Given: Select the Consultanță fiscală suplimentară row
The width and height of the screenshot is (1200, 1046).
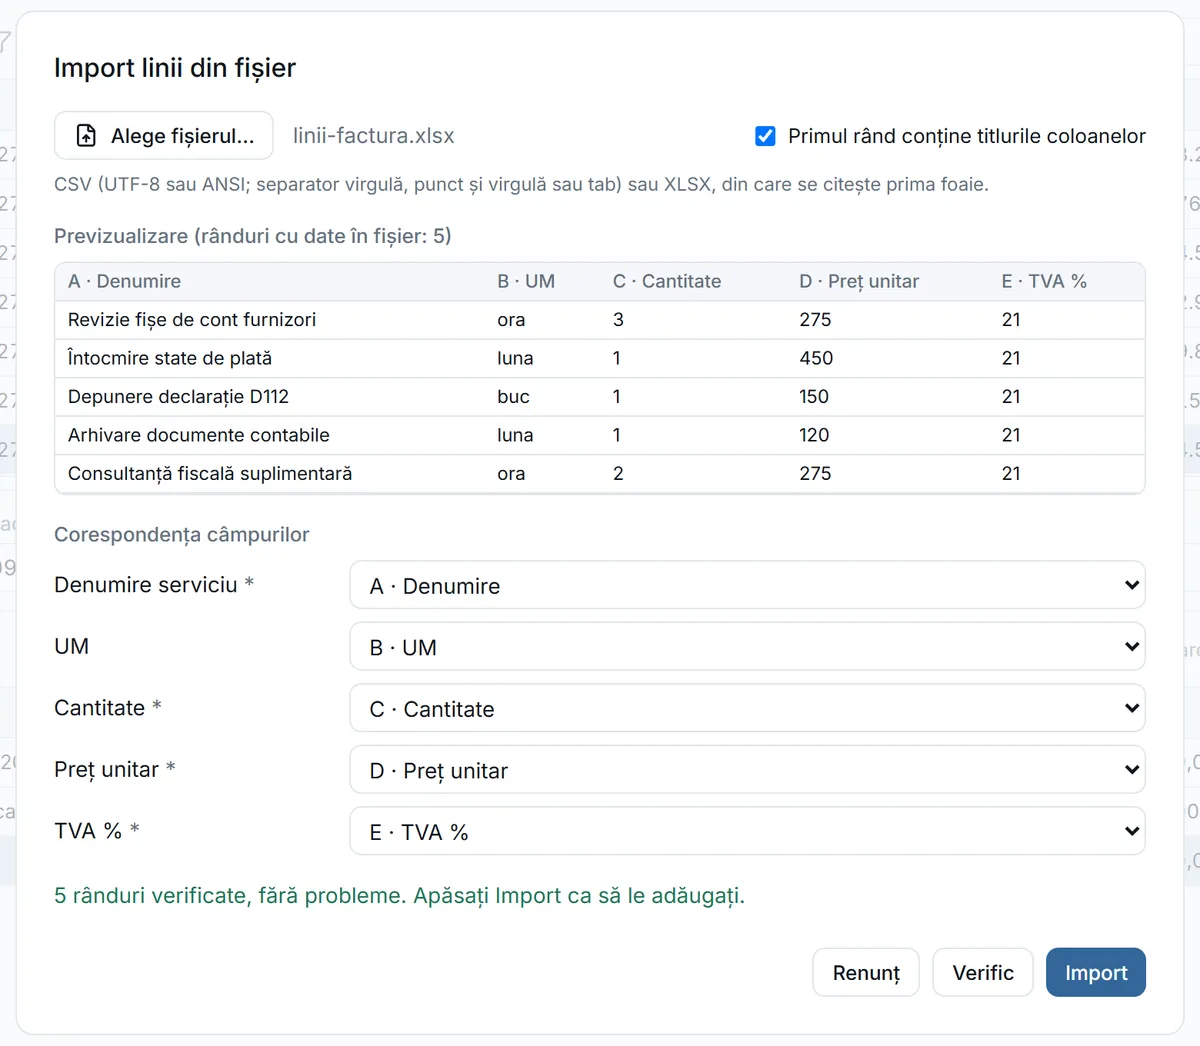Looking at the screenshot, I should point(600,474).
